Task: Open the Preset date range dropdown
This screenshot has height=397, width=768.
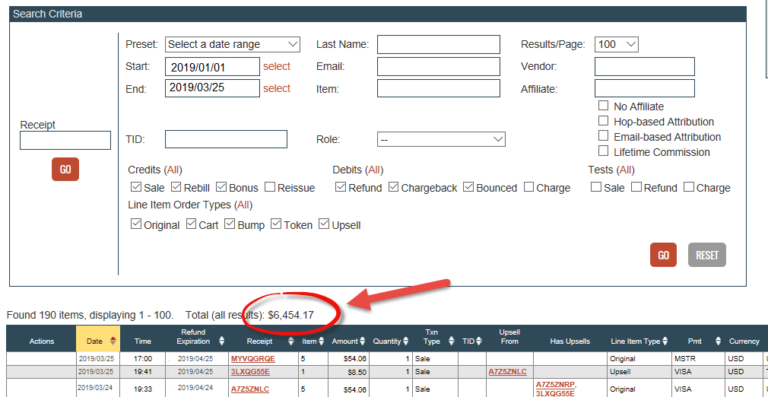Action: [232, 44]
